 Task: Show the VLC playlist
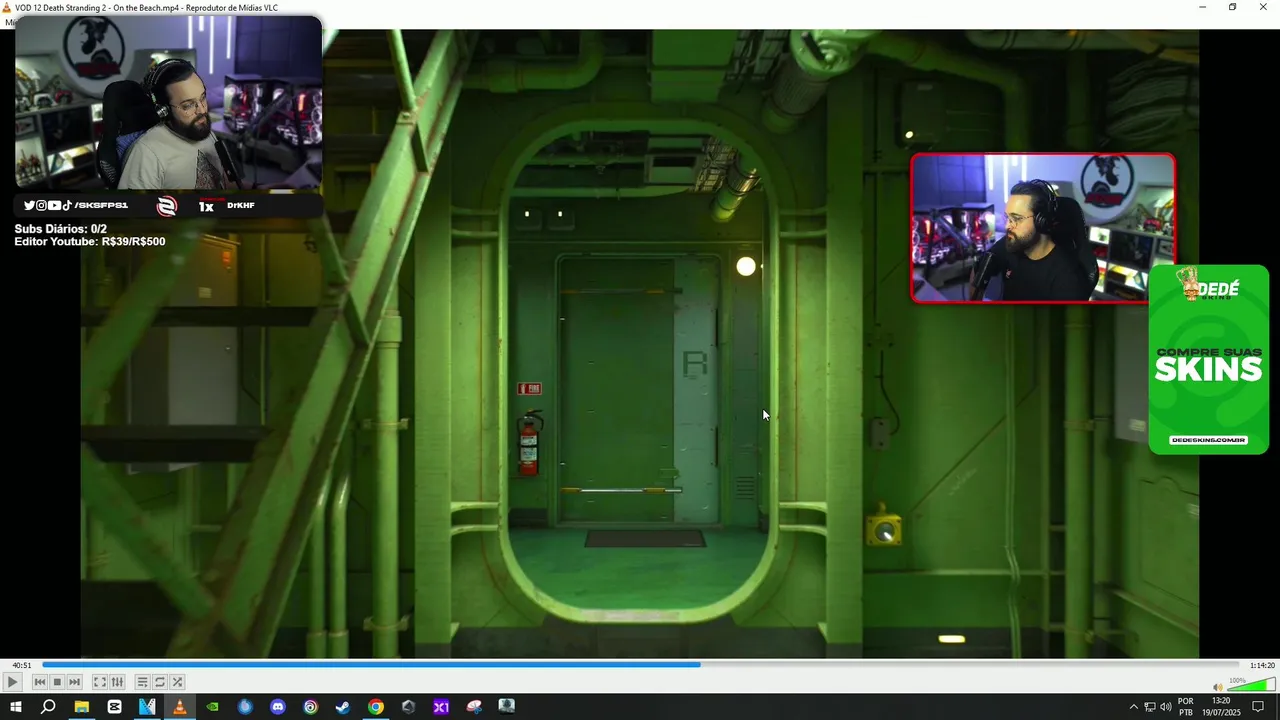142,682
